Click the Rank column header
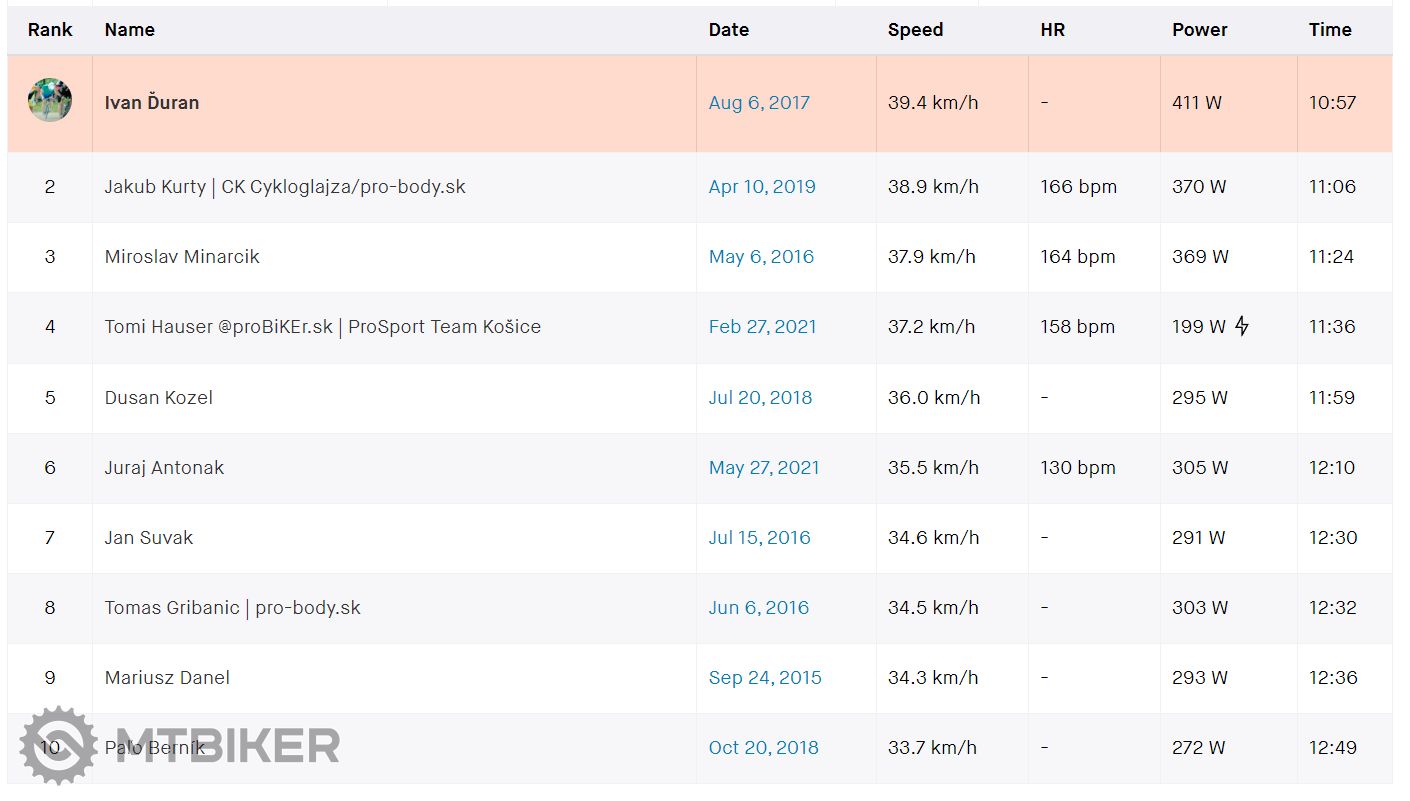This screenshot has width=1410, height=801. [50, 30]
